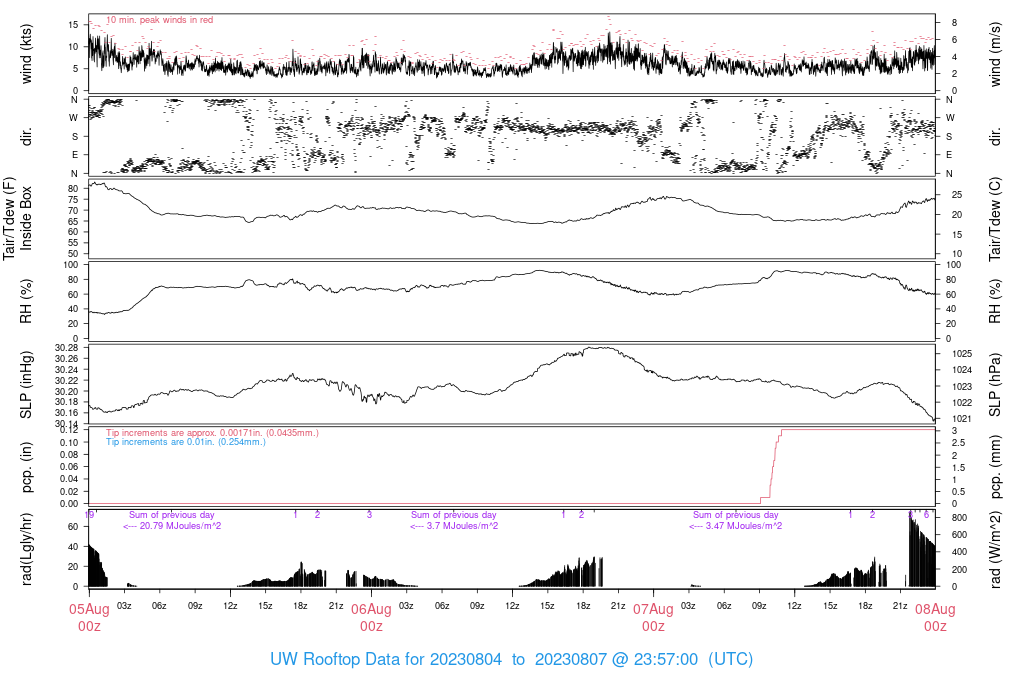Click the RH (%) left axis label
Screen dimensions: 1024x700
click(x=26, y=302)
